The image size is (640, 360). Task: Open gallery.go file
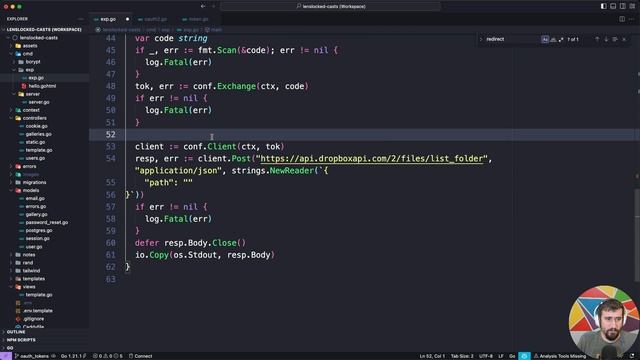pos(44,215)
